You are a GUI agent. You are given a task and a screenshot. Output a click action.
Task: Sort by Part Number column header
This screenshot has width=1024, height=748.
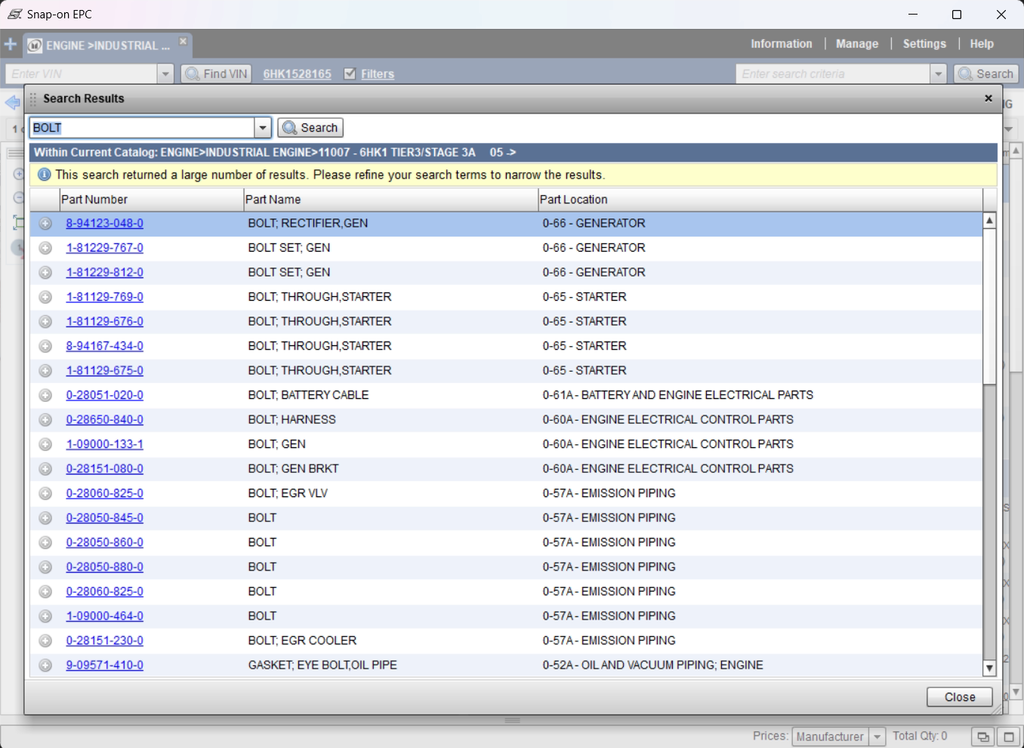click(151, 199)
